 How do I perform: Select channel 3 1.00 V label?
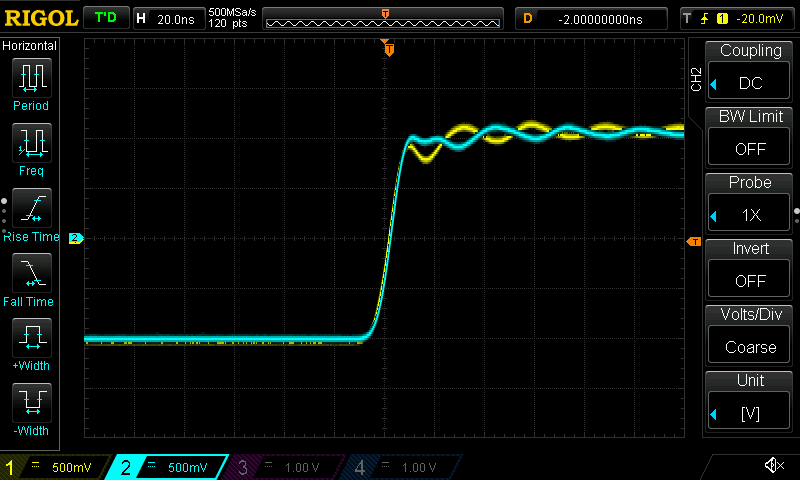(x=285, y=467)
